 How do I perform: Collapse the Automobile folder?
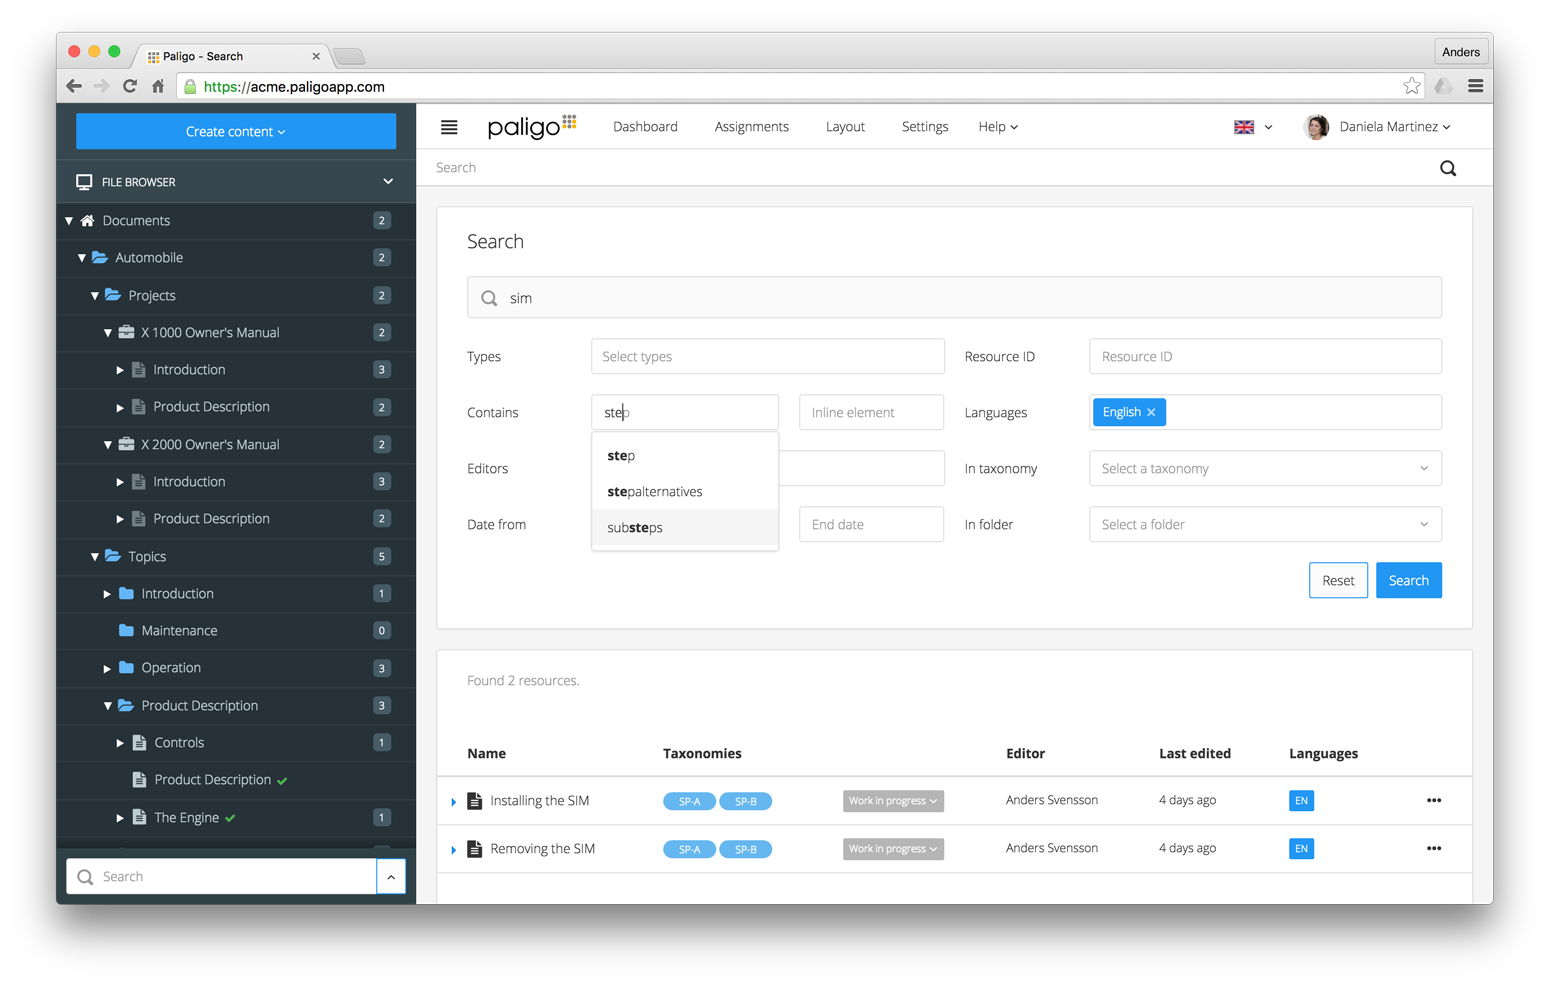82,258
